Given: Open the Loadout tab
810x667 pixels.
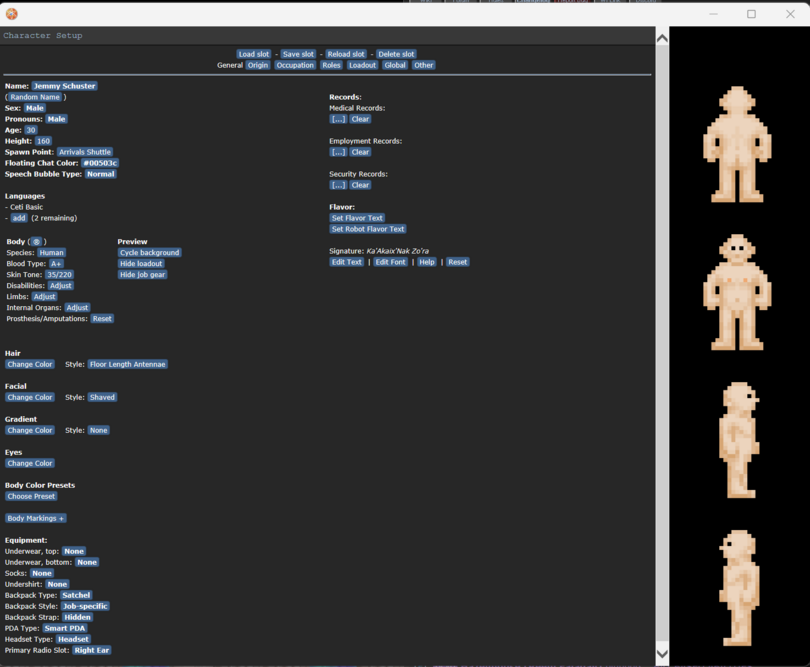Looking at the screenshot, I should 362,65.
